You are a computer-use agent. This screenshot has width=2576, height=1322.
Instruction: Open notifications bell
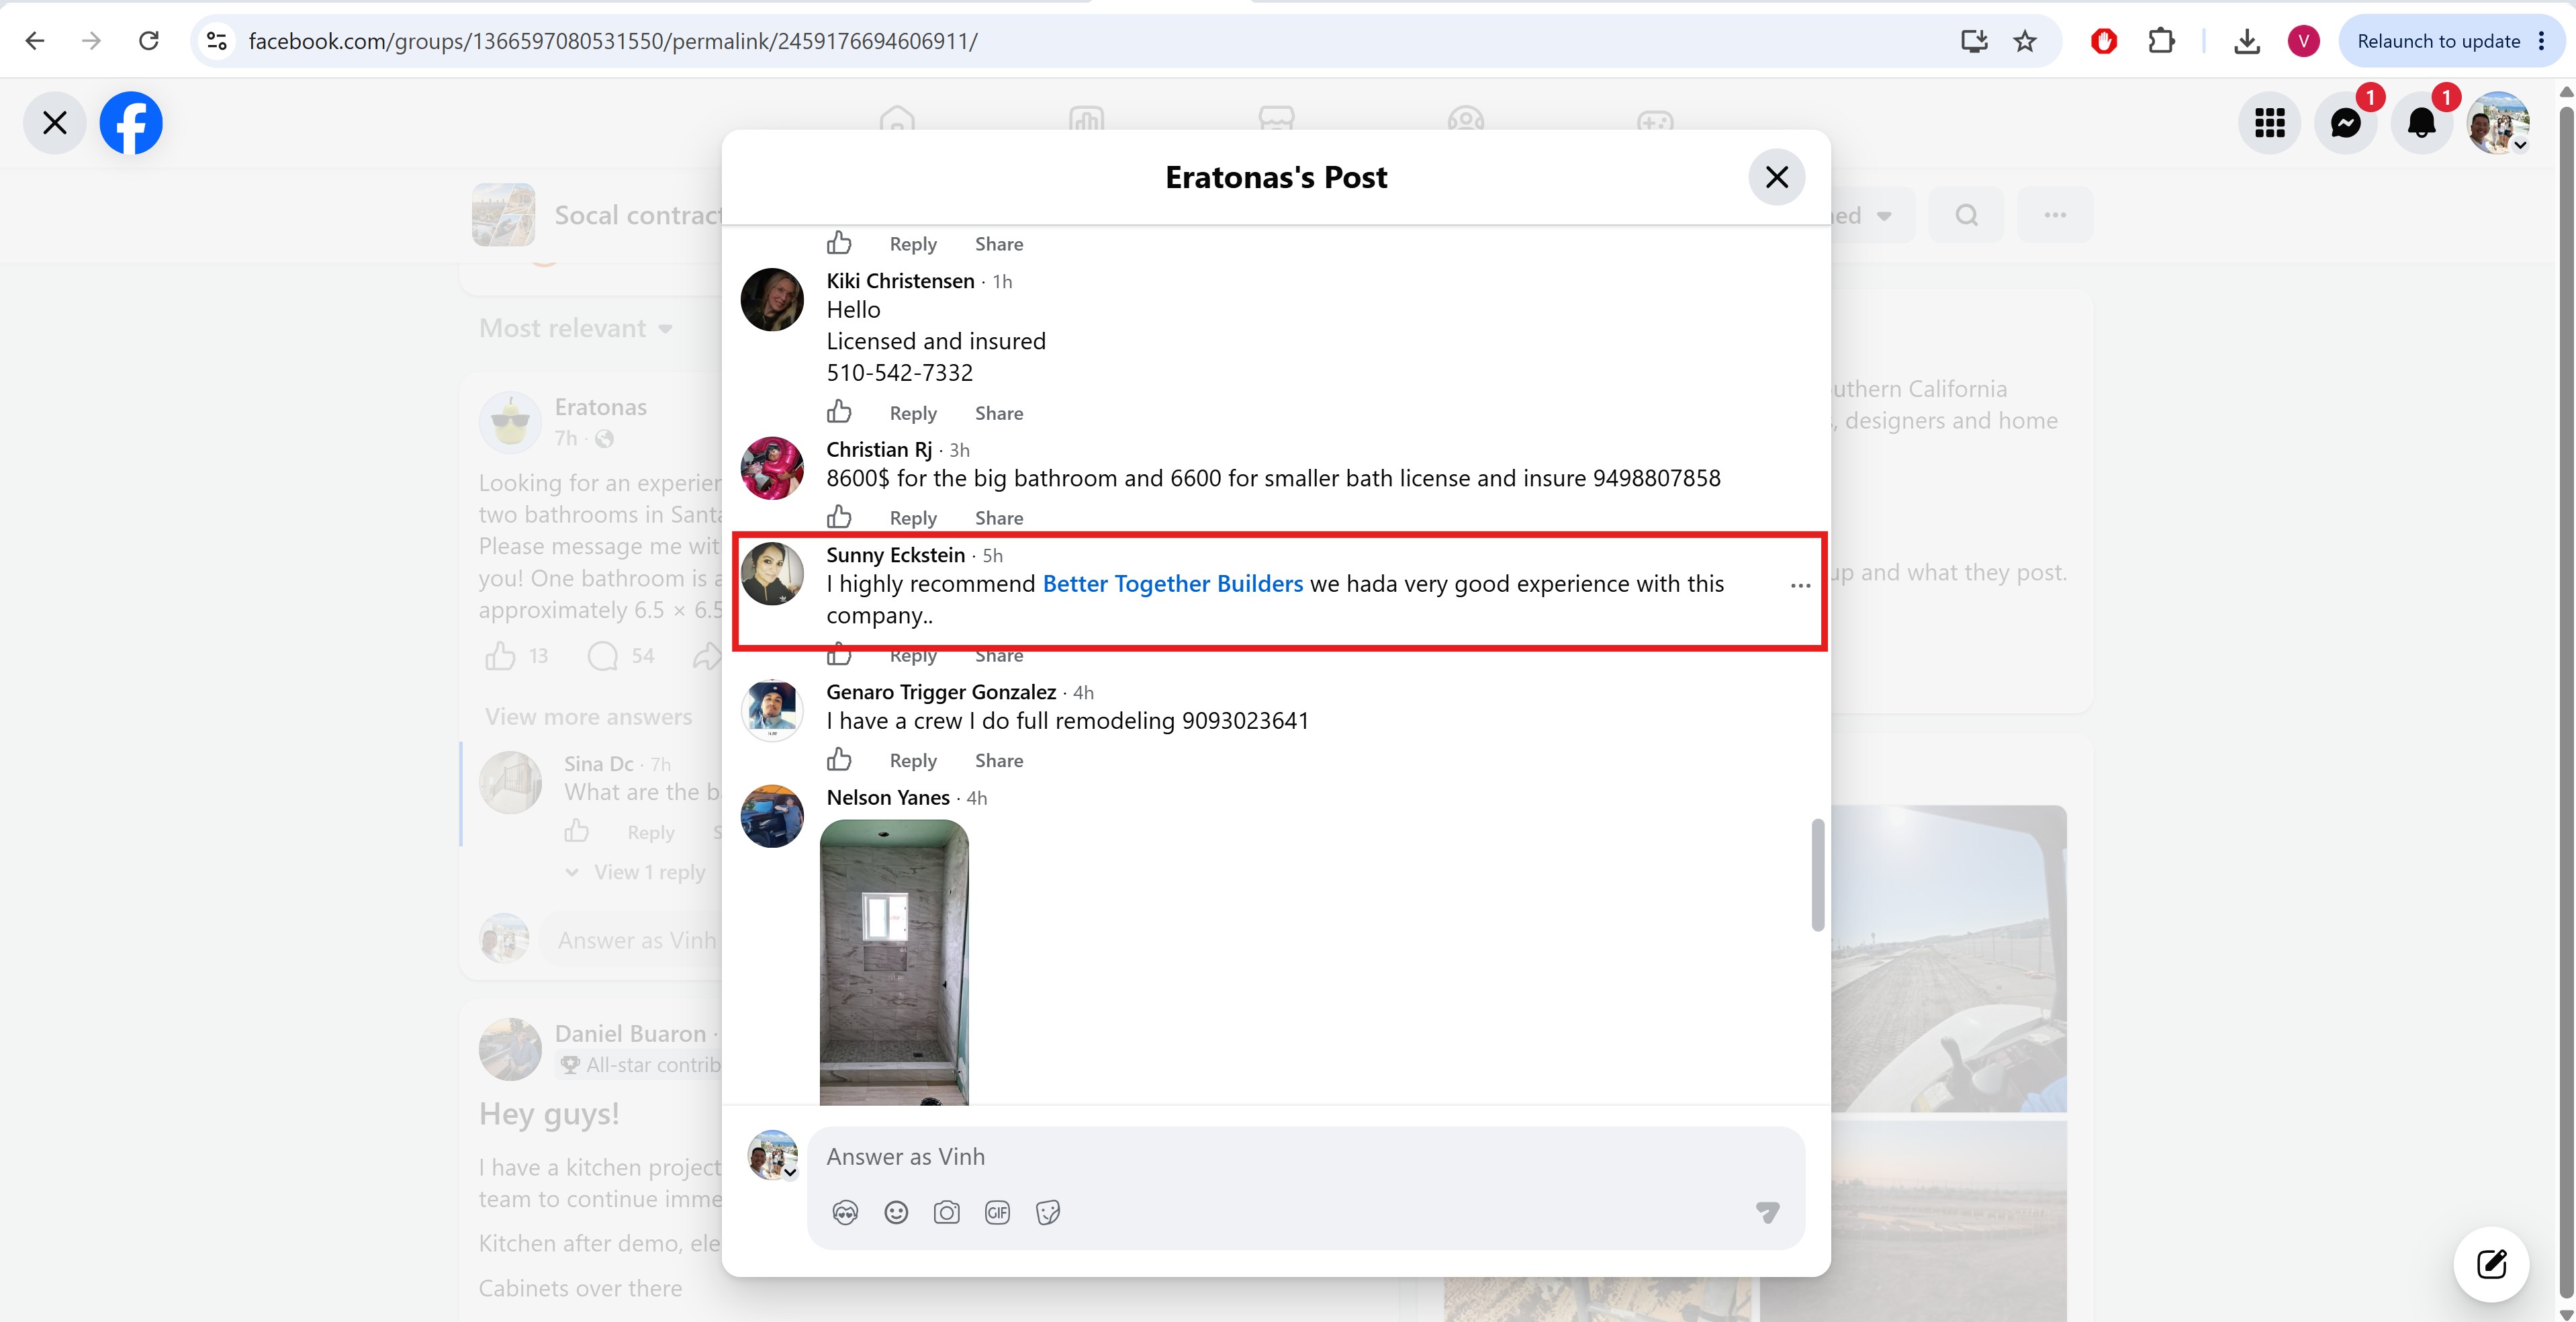click(x=2422, y=123)
